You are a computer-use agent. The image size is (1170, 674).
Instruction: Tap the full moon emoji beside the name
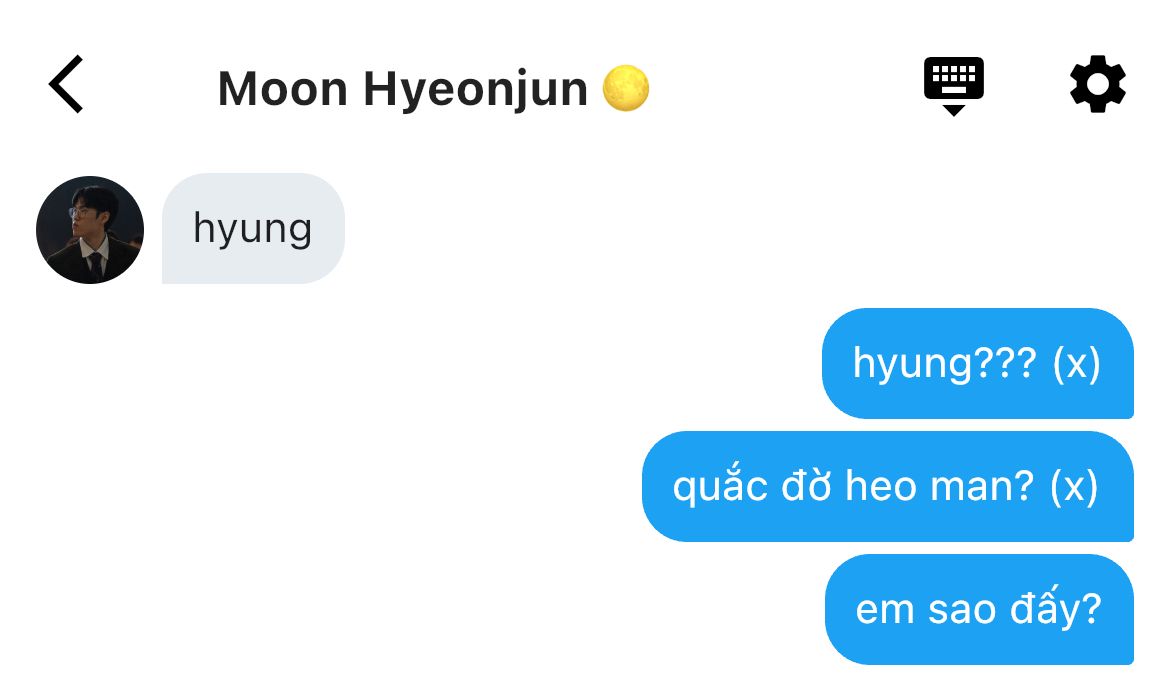coord(625,88)
